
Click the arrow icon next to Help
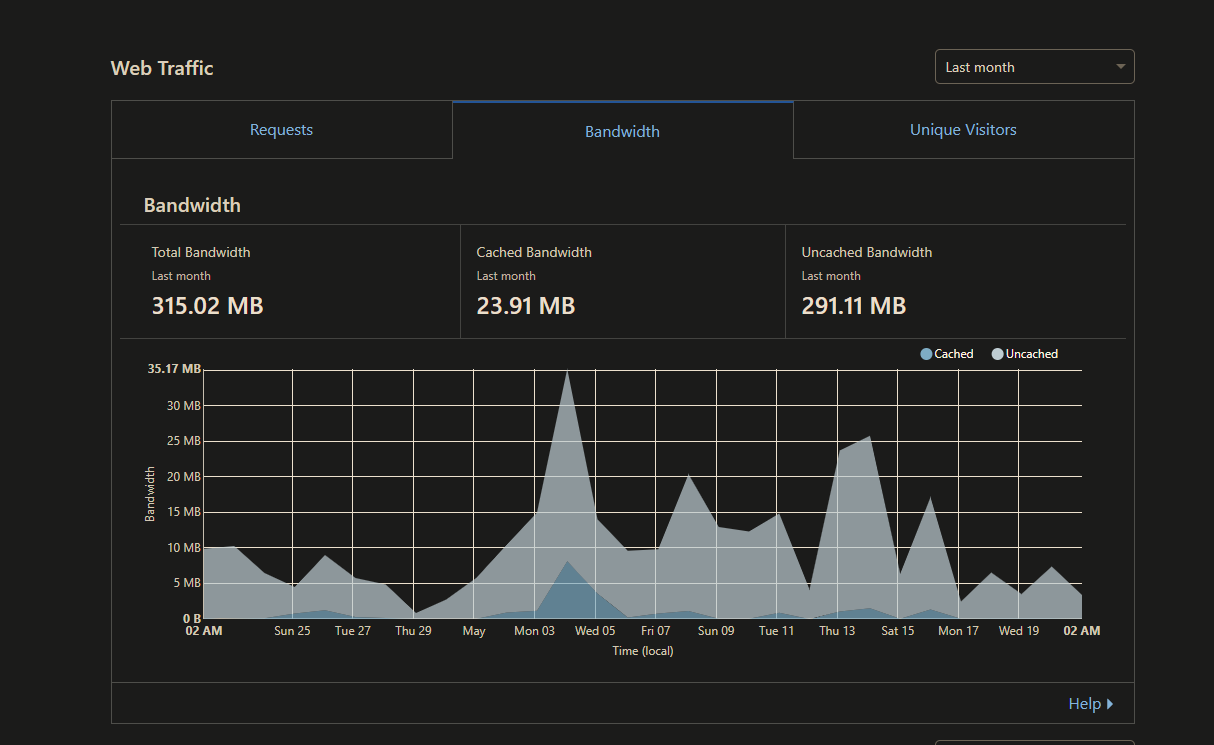click(1110, 704)
